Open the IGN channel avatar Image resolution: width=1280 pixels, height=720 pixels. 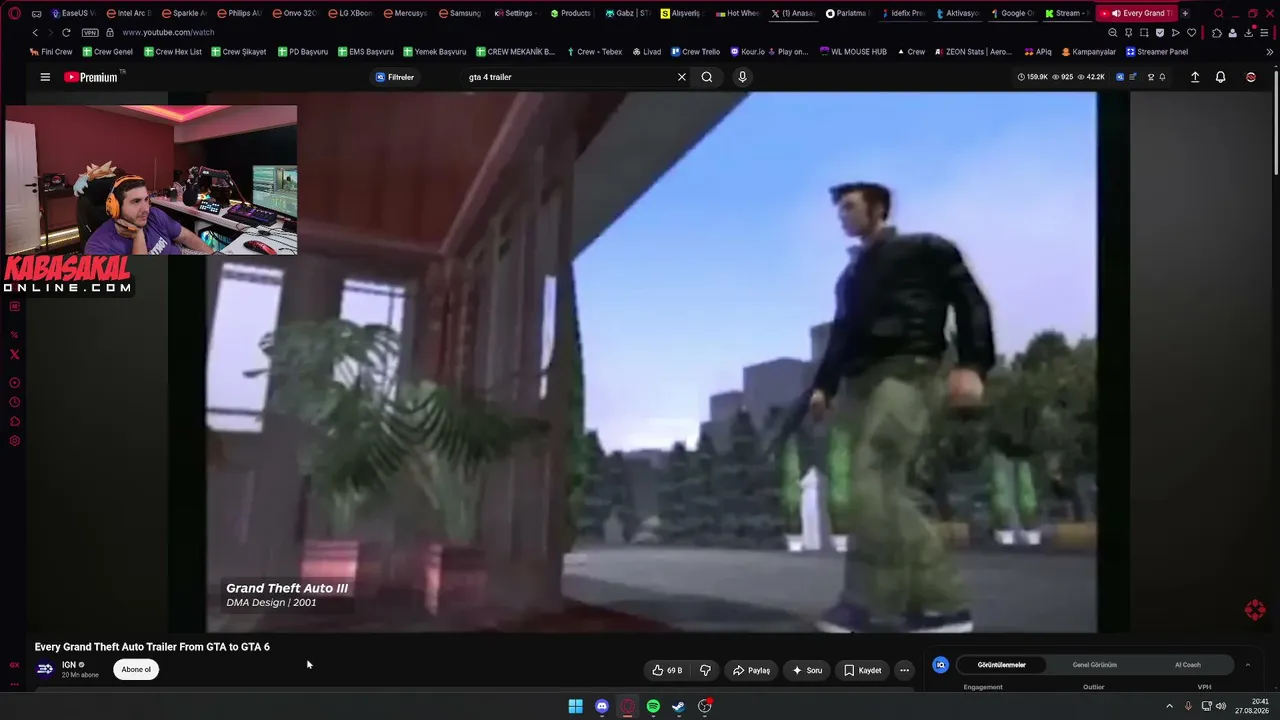click(45, 669)
